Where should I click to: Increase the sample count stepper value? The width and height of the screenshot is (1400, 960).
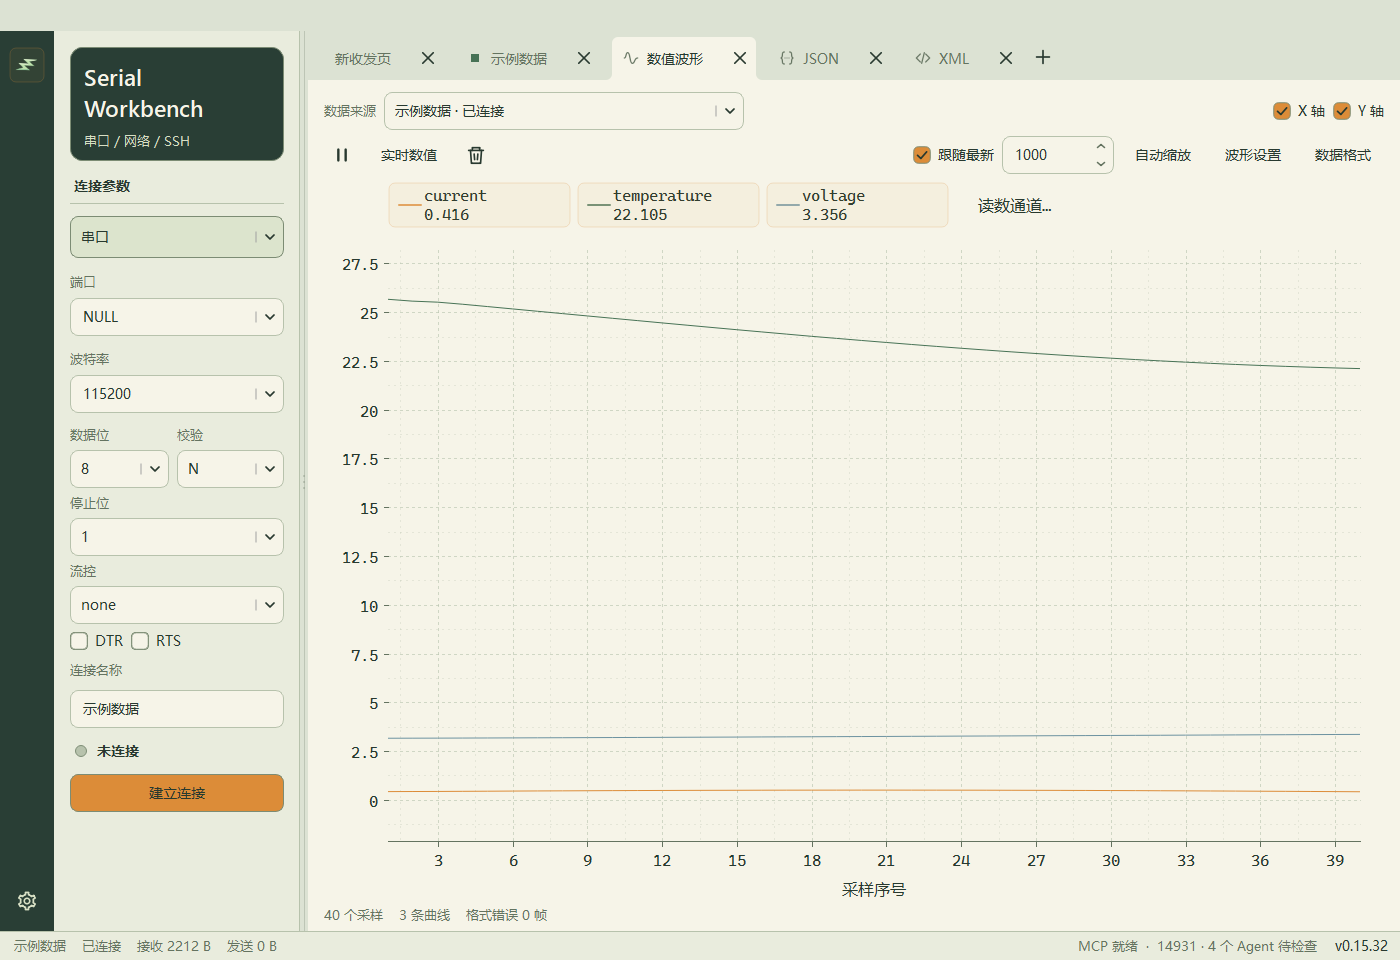pyautogui.click(x=1101, y=146)
